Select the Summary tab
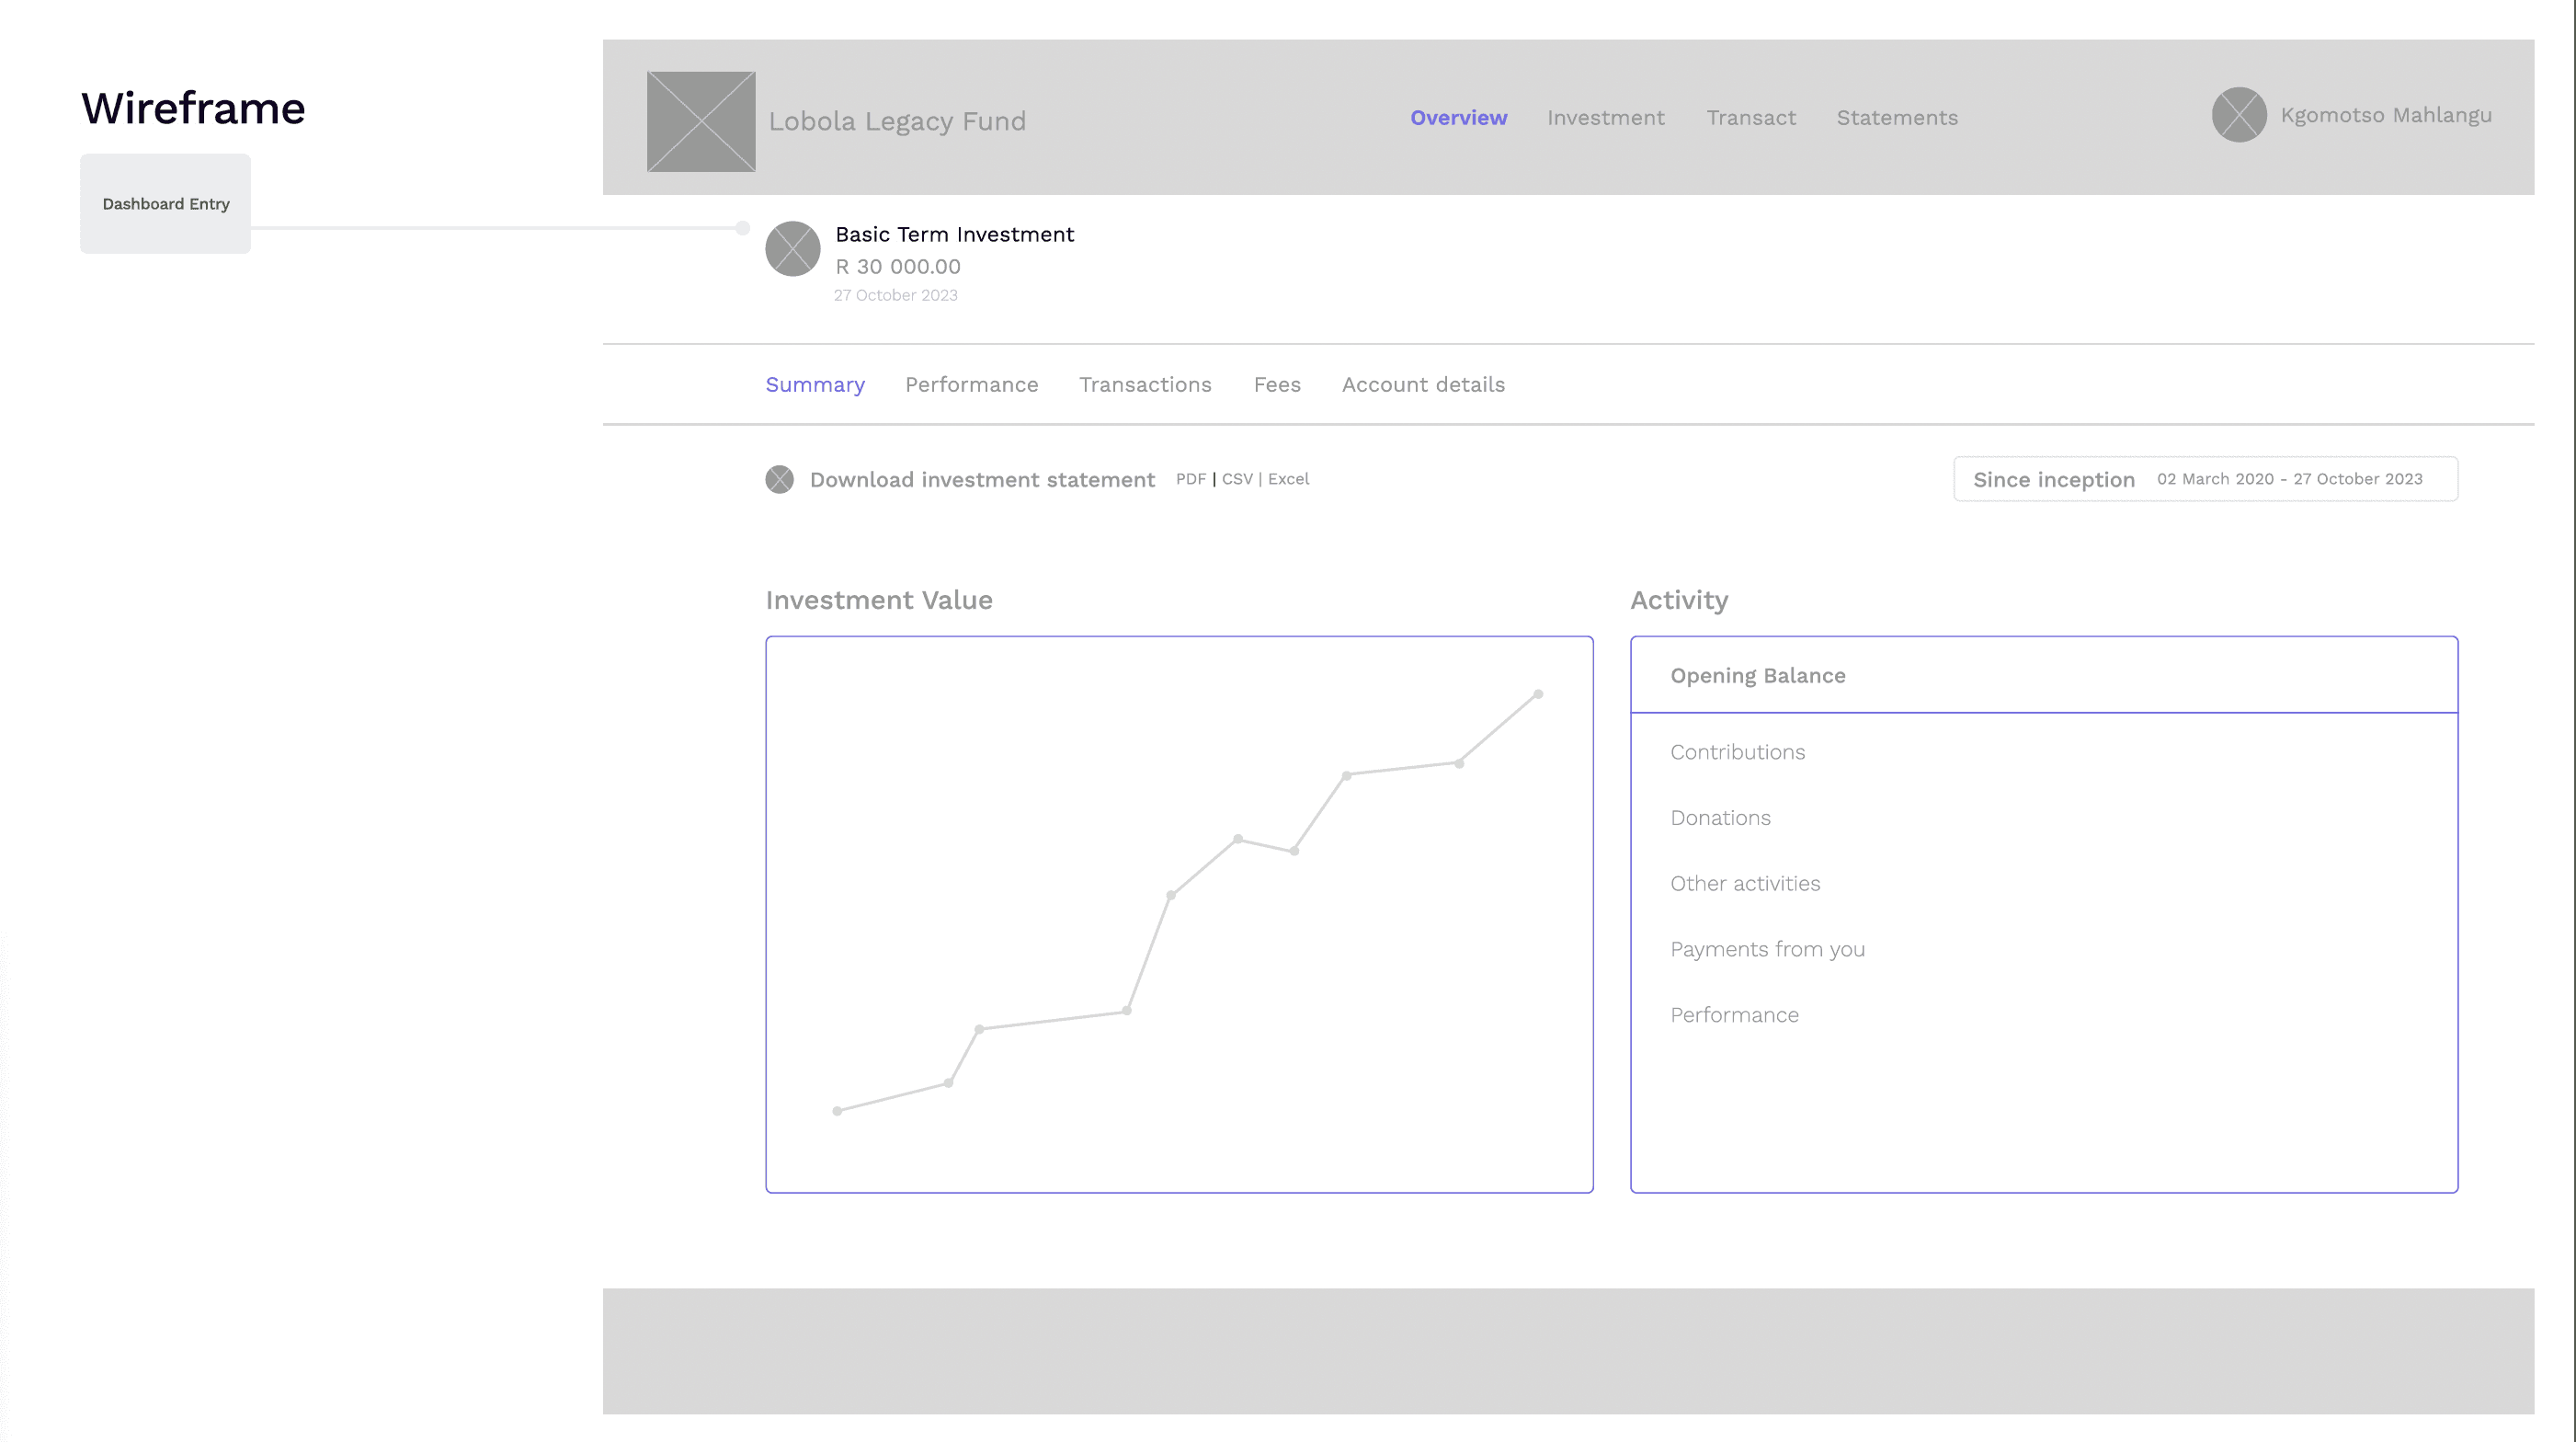Viewport: 2576px width, 1442px height. (x=814, y=385)
